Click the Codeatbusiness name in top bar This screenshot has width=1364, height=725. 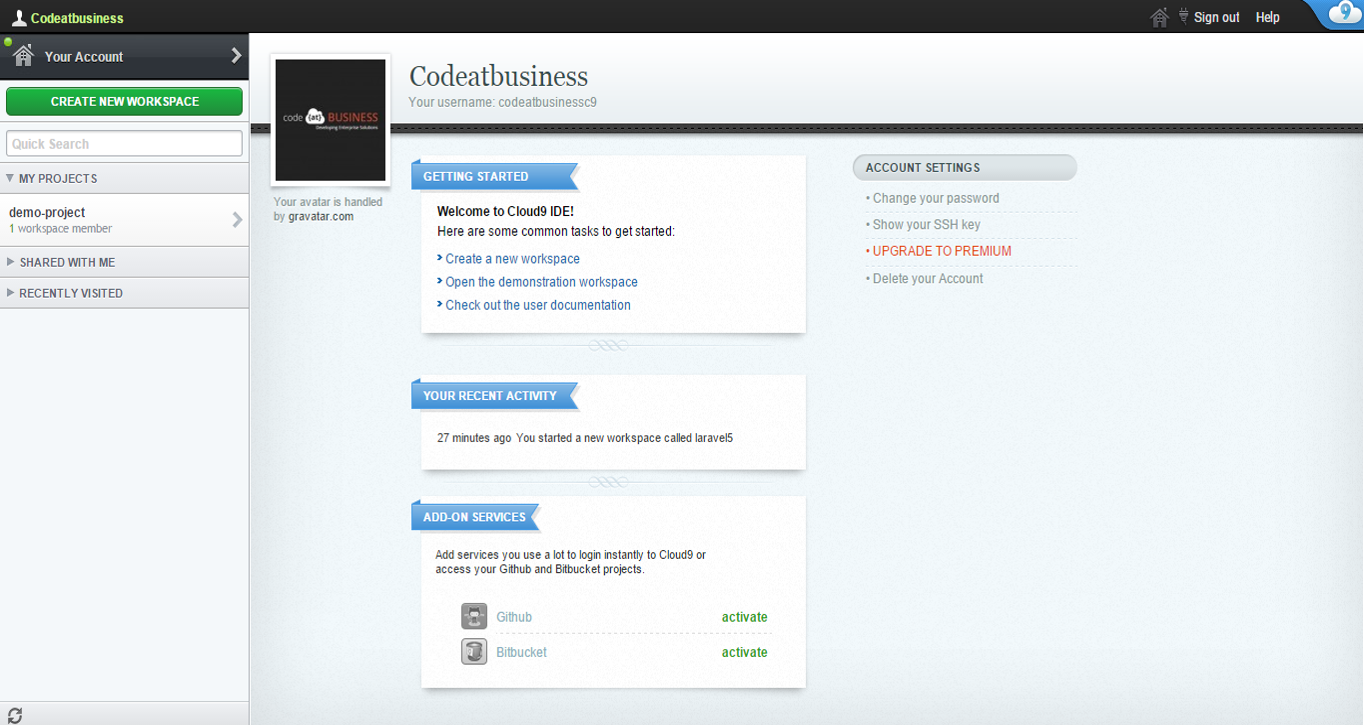pyautogui.click(x=77, y=18)
